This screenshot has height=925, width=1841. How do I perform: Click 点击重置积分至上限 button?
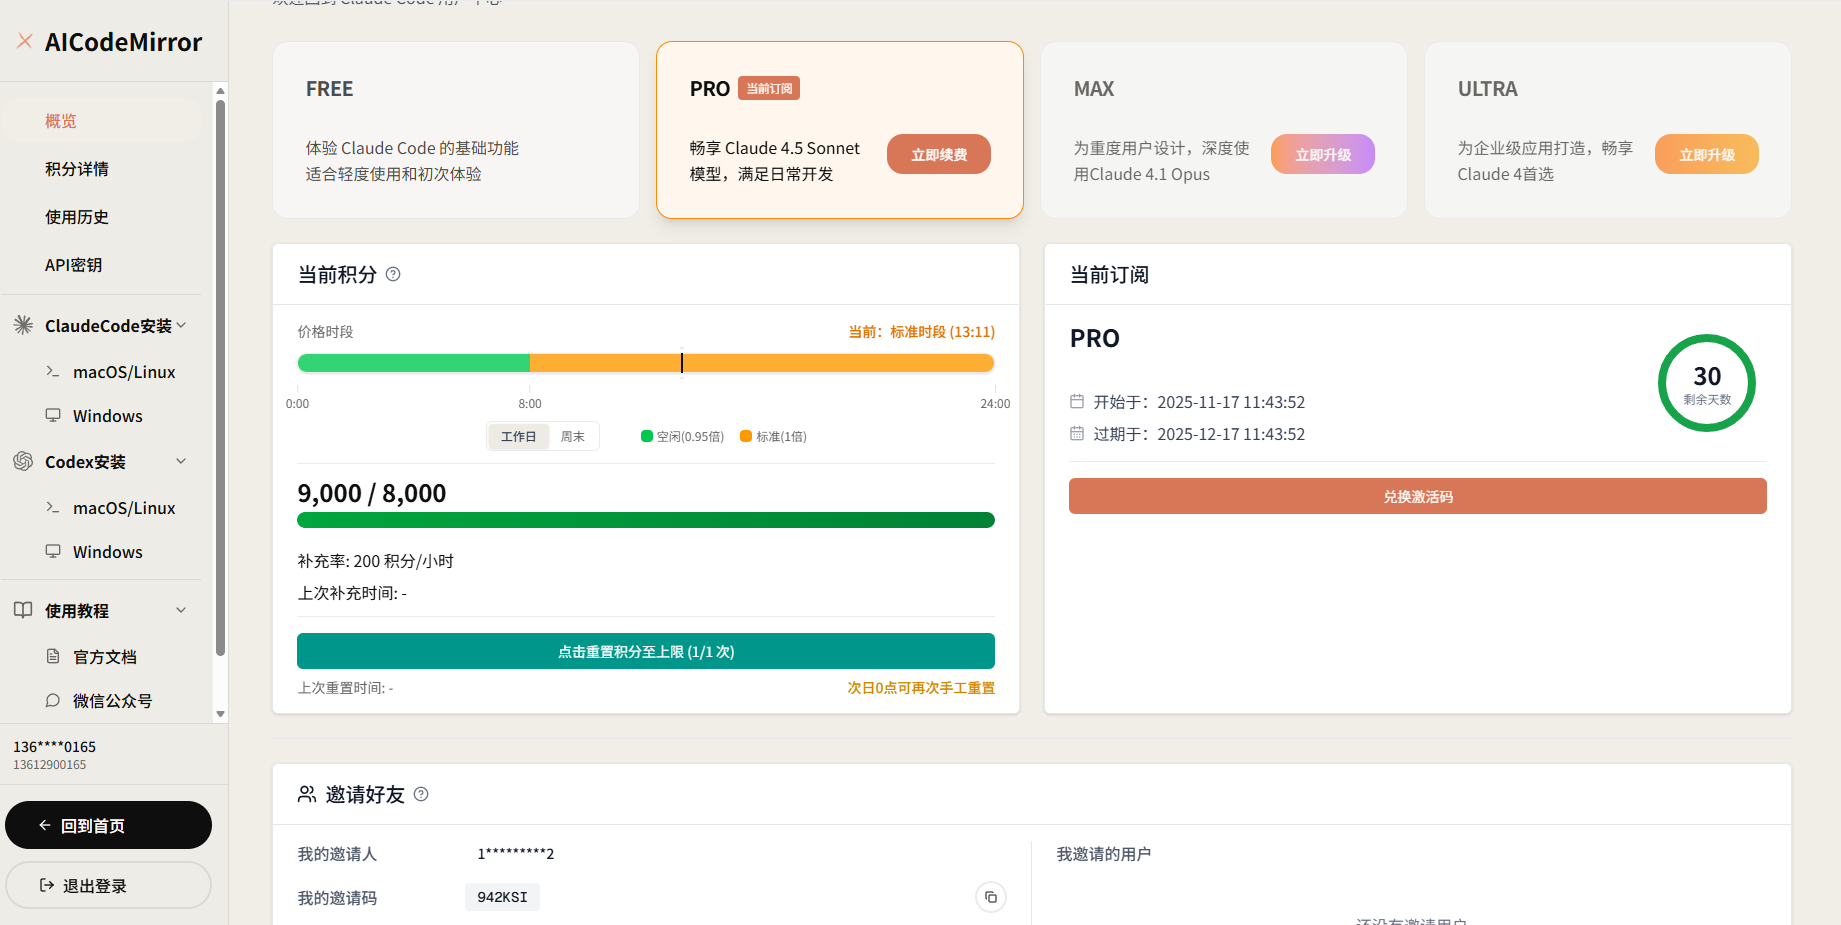pyautogui.click(x=646, y=651)
